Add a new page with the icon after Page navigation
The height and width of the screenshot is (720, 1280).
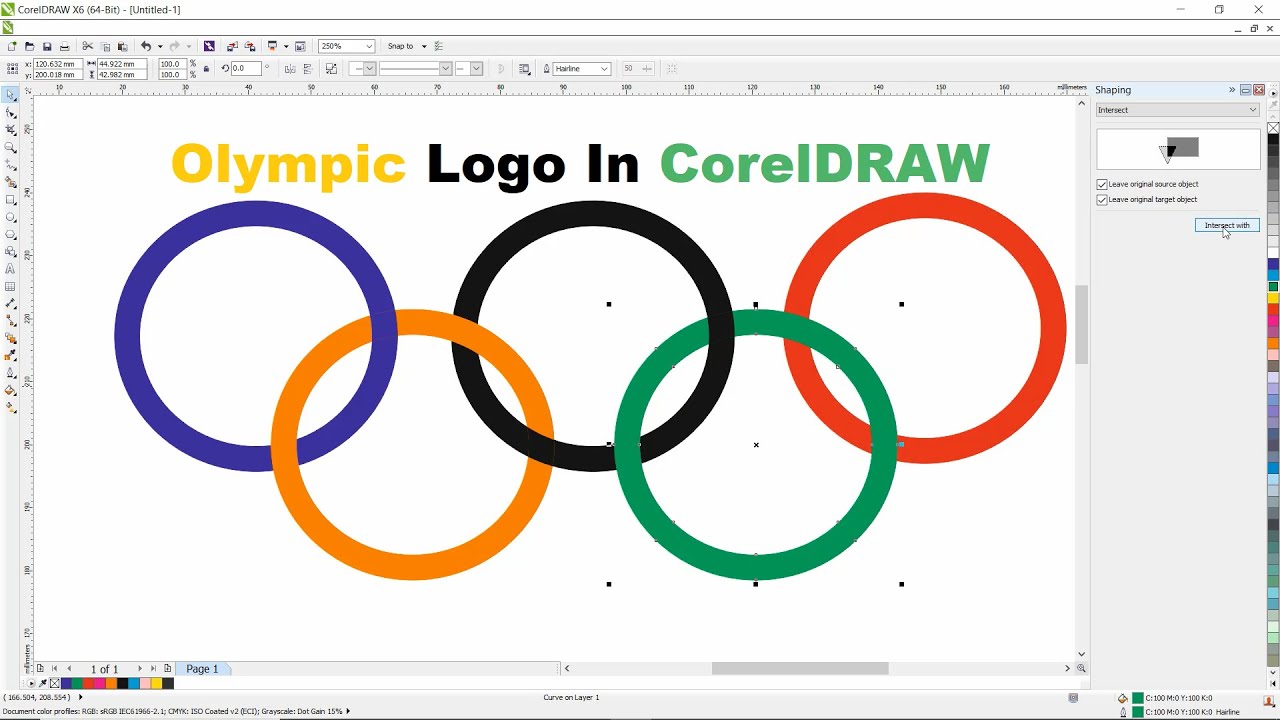click(x=167, y=668)
